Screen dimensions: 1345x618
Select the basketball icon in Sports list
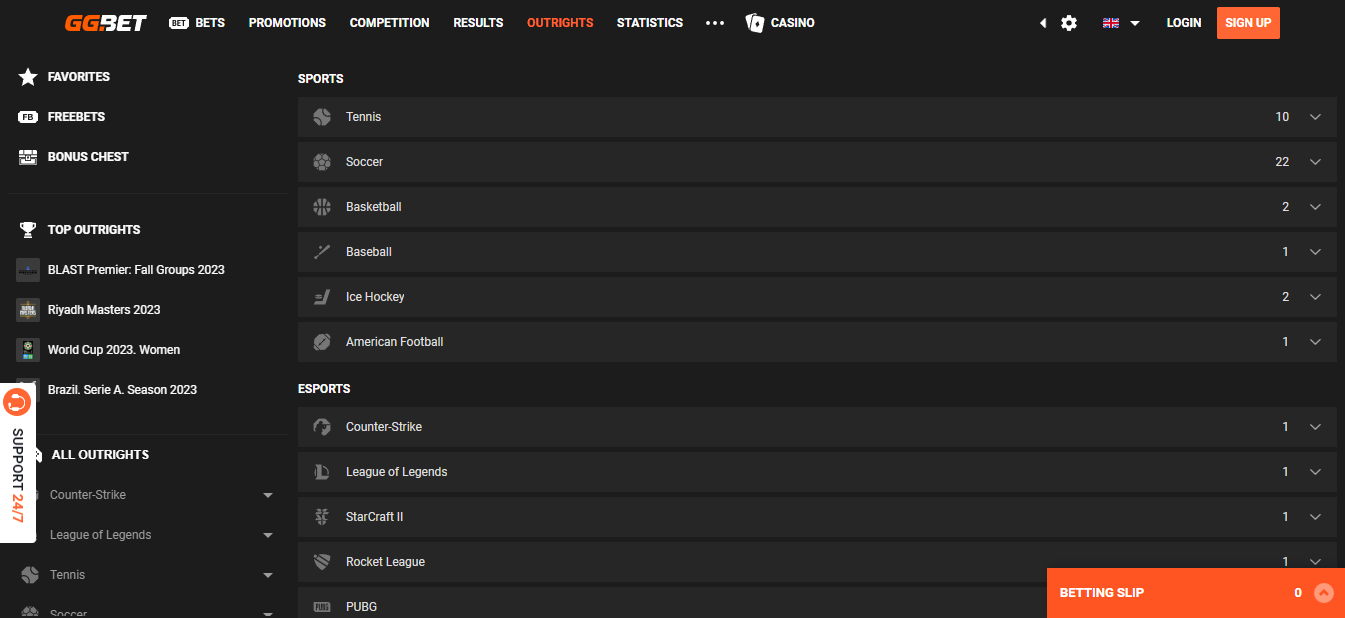[322, 207]
